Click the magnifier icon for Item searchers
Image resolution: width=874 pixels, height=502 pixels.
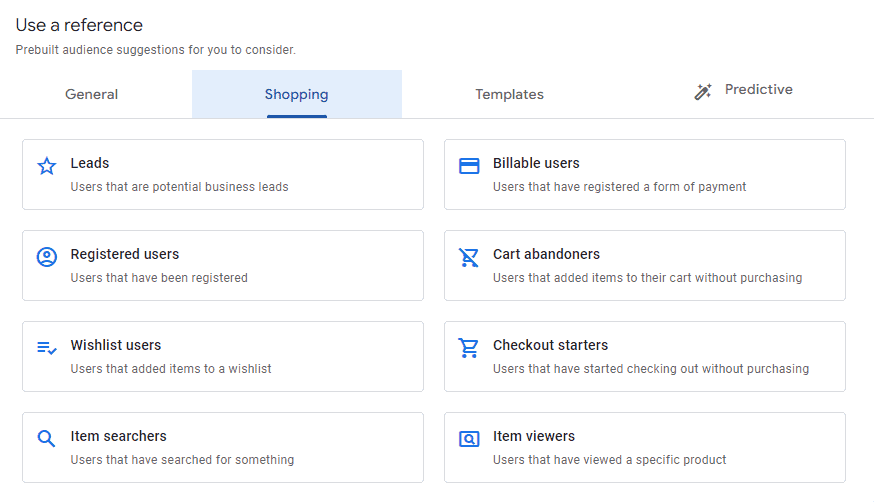(x=47, y=439)
